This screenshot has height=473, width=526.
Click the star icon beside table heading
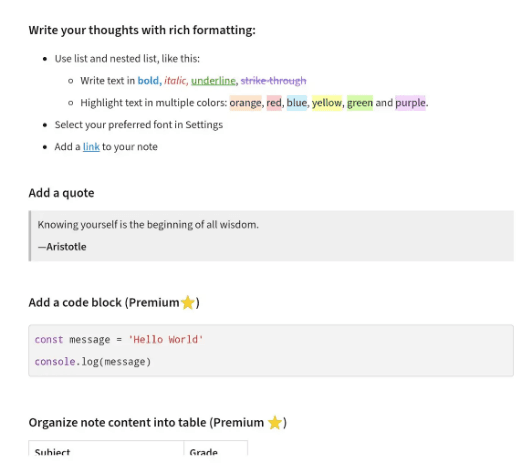275,423
